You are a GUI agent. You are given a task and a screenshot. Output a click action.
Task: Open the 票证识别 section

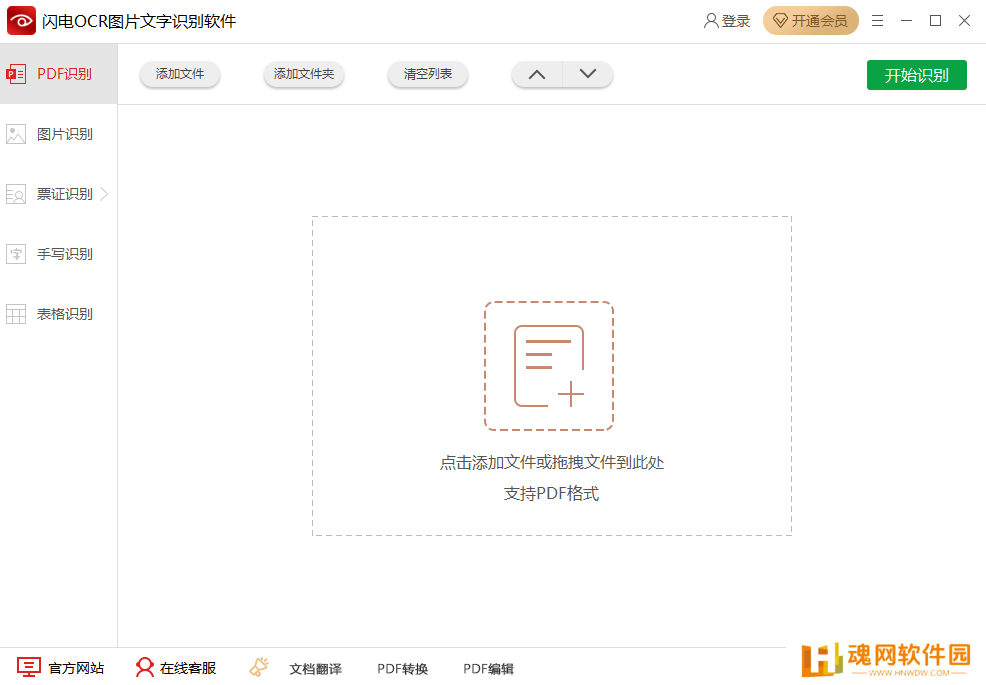pos(58,194)
